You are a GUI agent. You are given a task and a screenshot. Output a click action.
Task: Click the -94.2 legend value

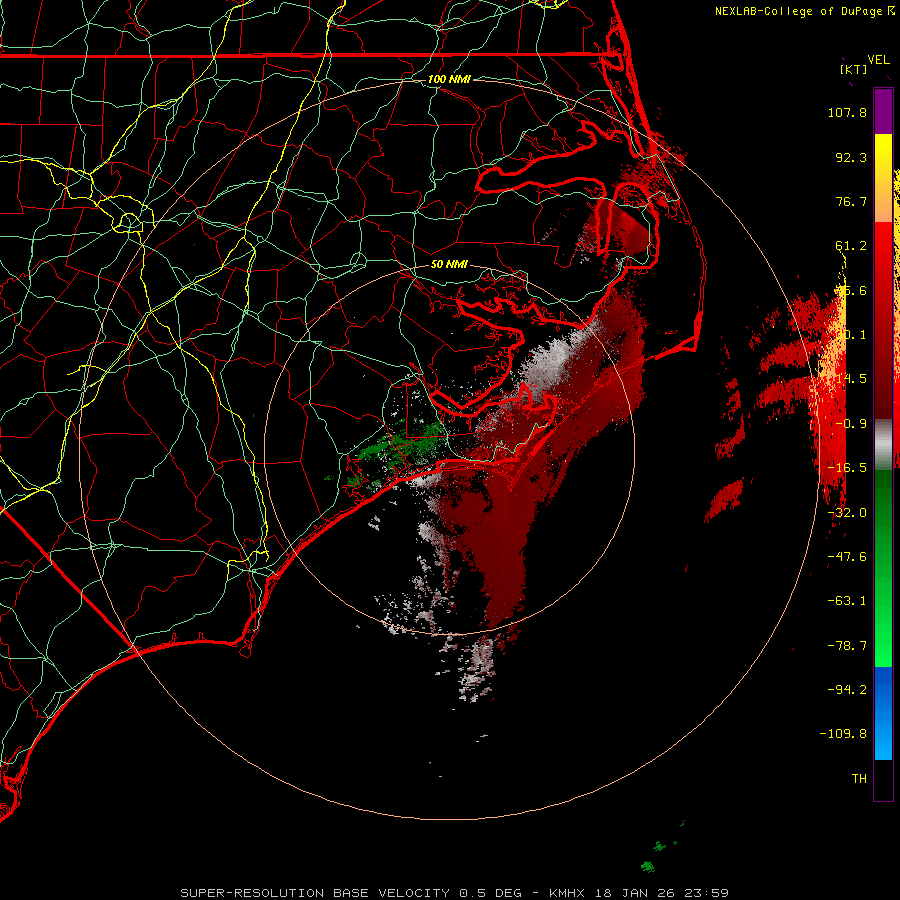pyautogui.click(x=847, y=689)
